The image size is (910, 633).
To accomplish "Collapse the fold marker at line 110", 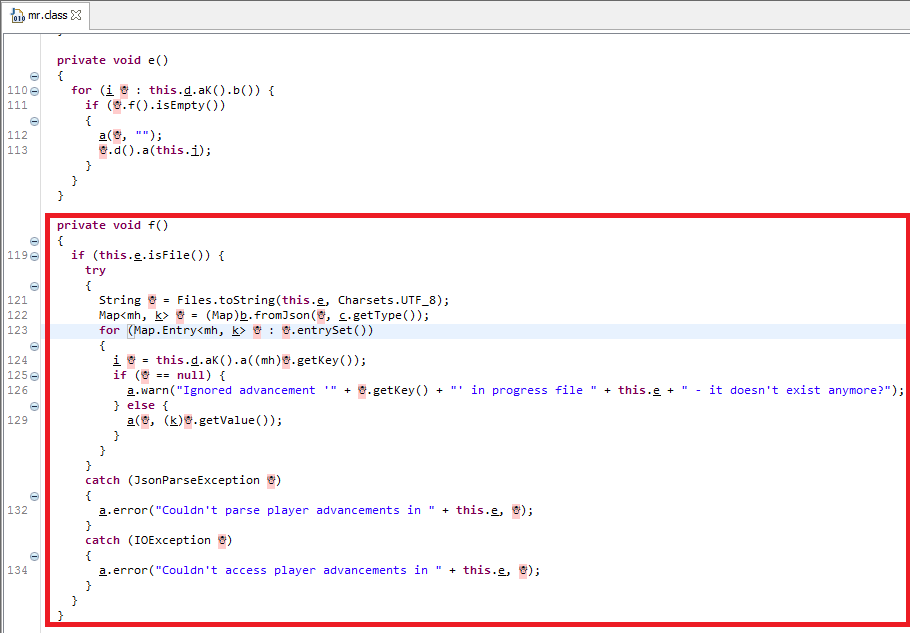I will (x=34, y=91).
